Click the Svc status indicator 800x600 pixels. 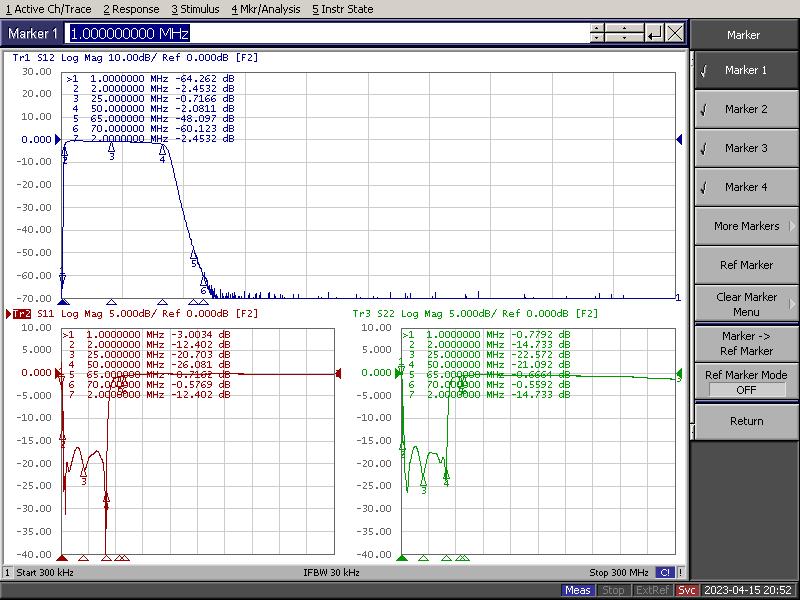tap(687, 590)
